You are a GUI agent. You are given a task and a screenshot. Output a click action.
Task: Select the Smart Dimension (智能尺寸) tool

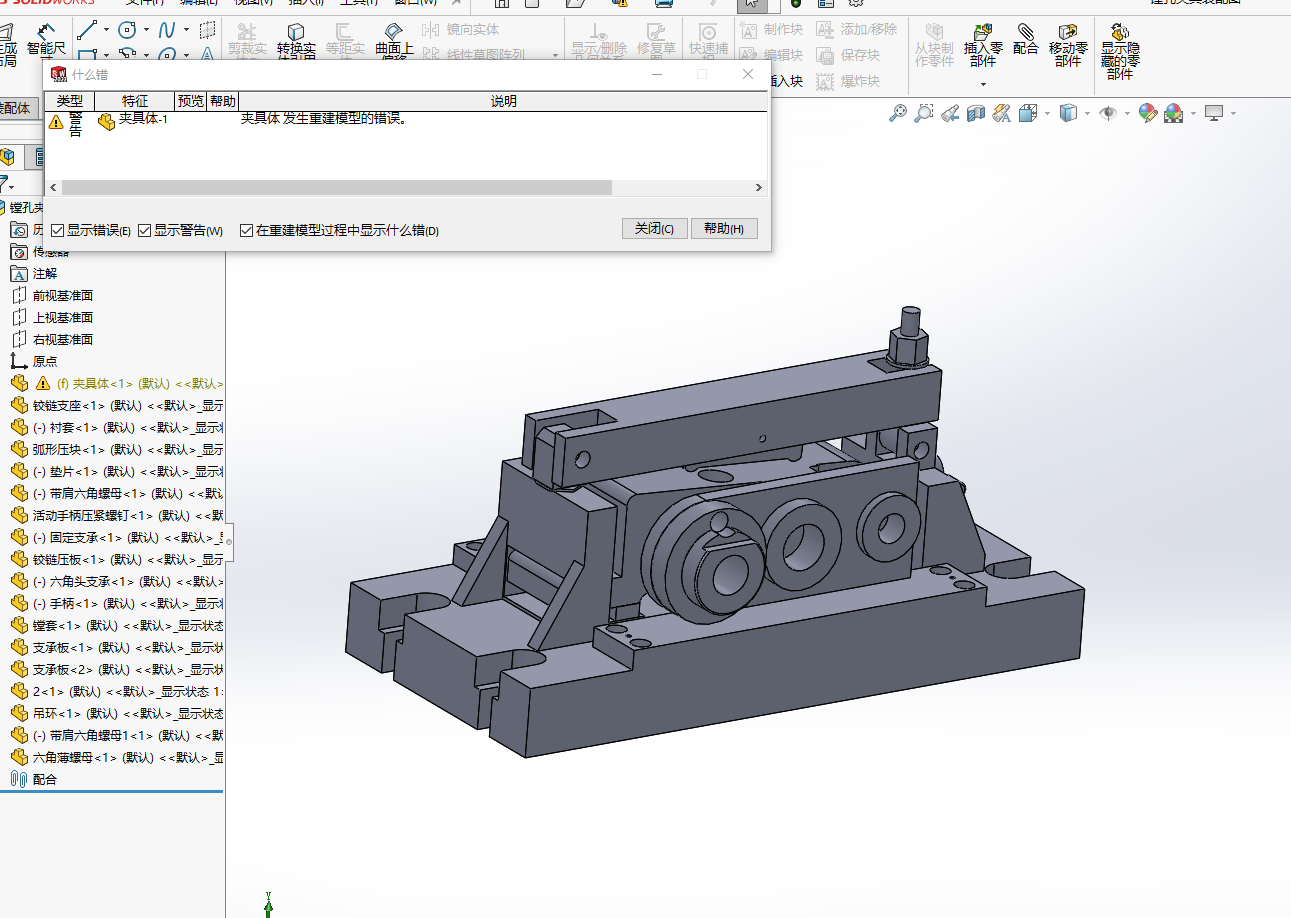click(x=44, y=40)
